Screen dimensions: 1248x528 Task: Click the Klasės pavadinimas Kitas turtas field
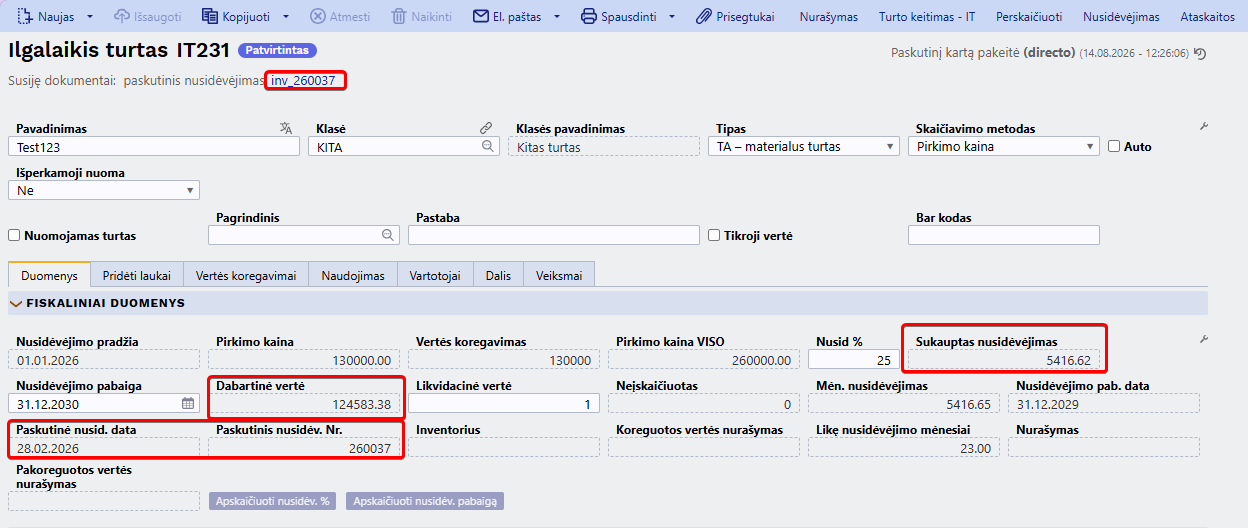[x=604, y=146]
